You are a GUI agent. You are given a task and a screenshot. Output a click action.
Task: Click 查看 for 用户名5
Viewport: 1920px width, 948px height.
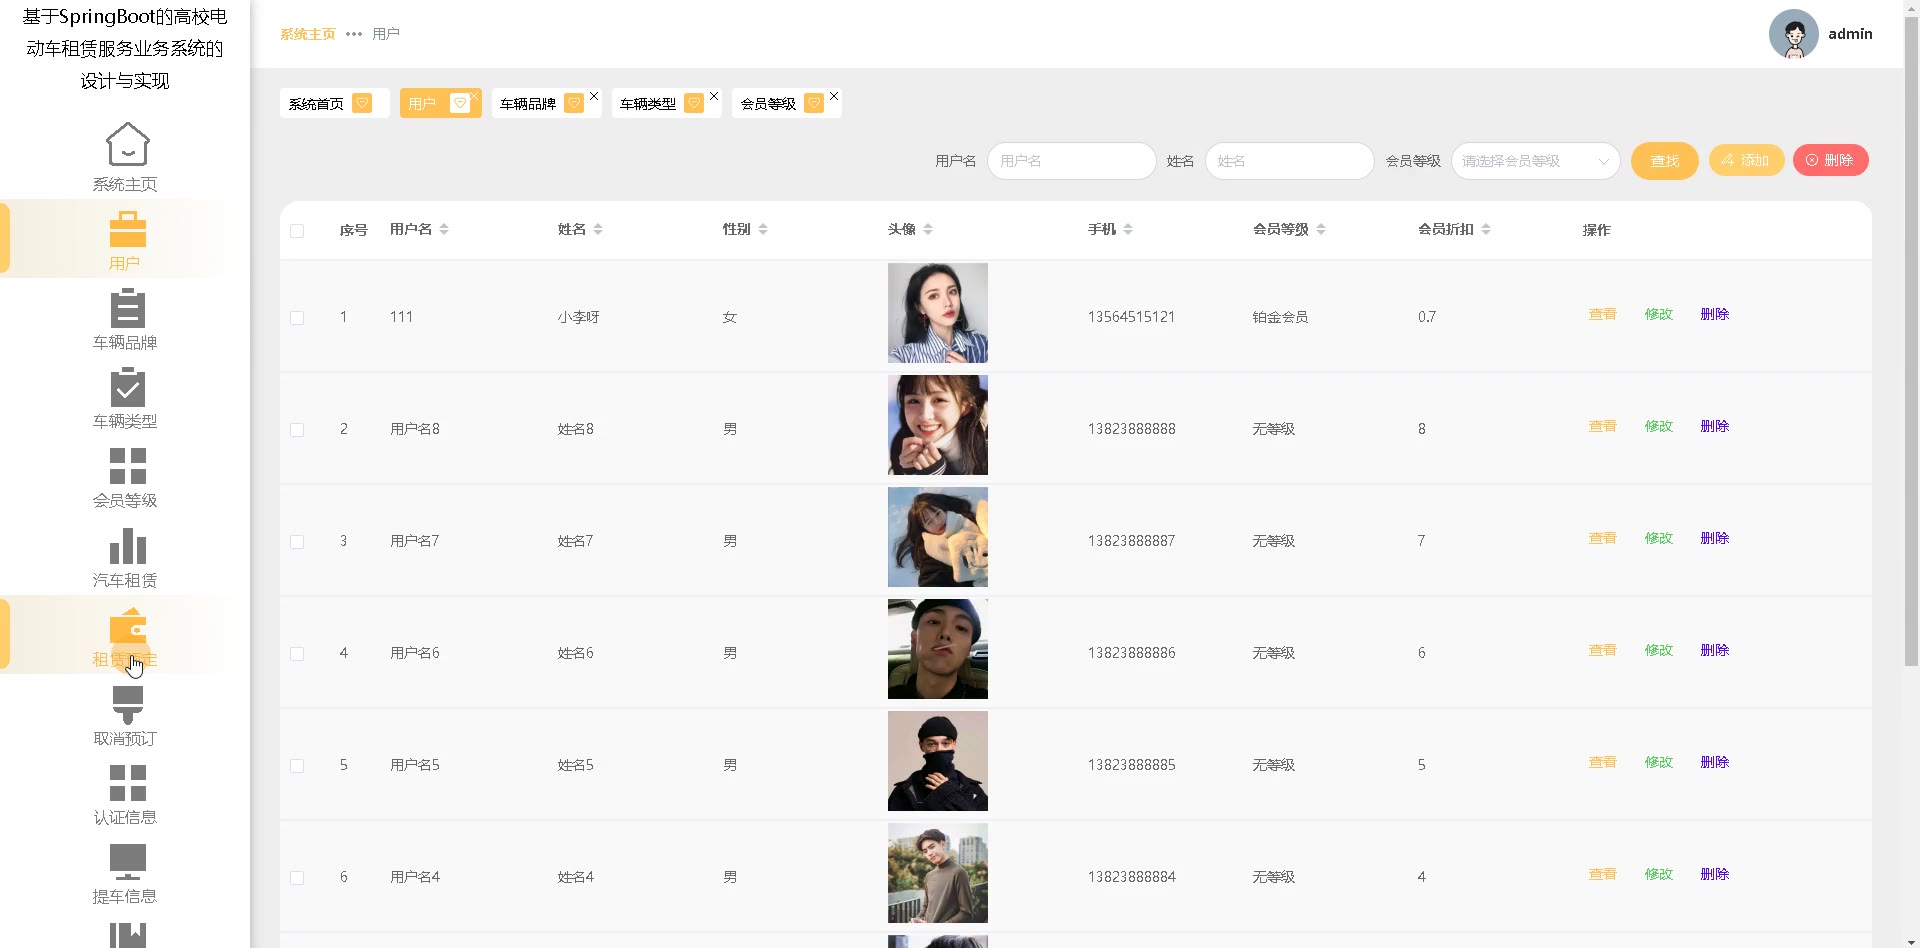[1603, 762]
